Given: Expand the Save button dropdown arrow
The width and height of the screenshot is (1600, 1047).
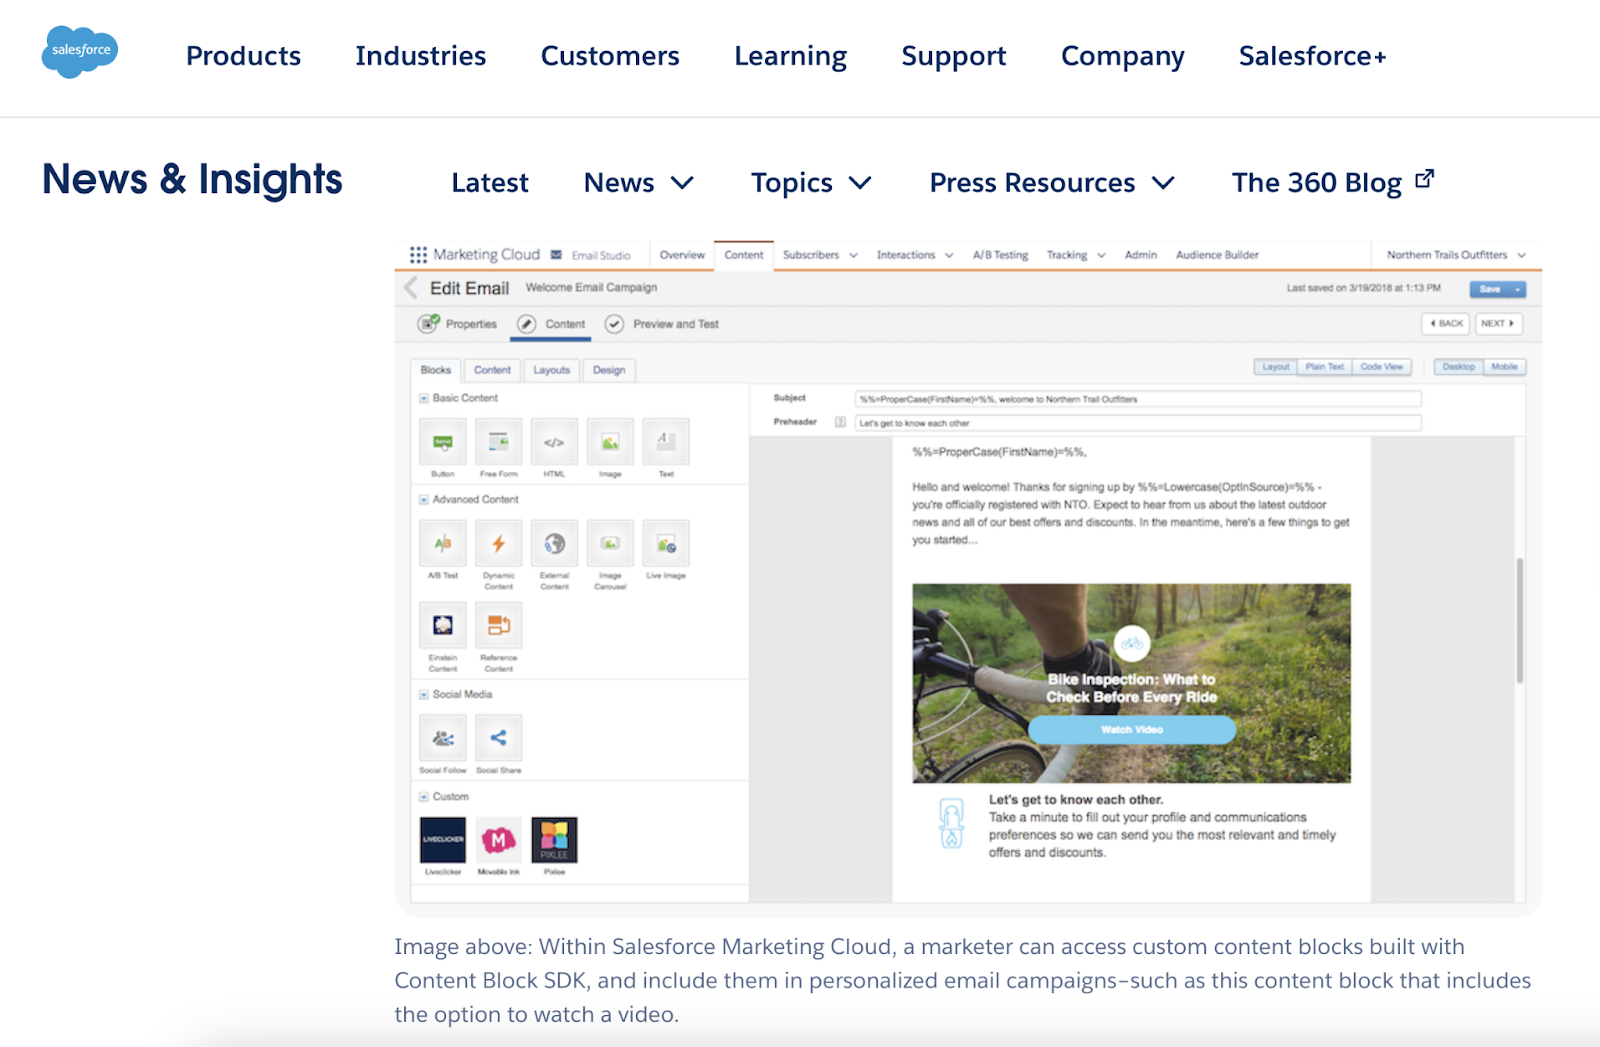Looking at the screenshot, I should (1518, 288).
